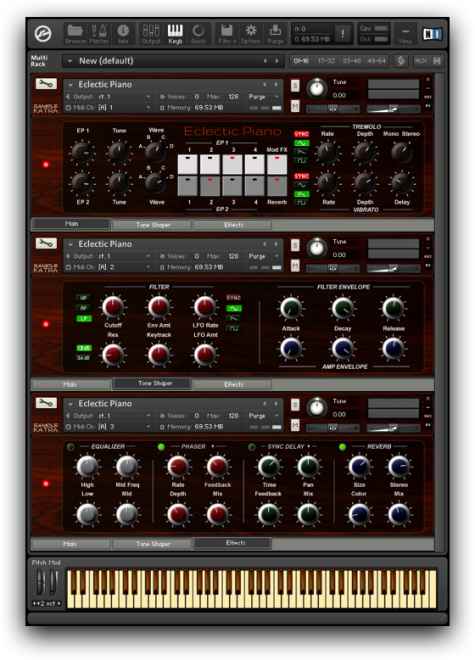
Task: Solo the channel 1 Eclectic Piano instrument
Action: pyautogui.click(x=295, y=85)
